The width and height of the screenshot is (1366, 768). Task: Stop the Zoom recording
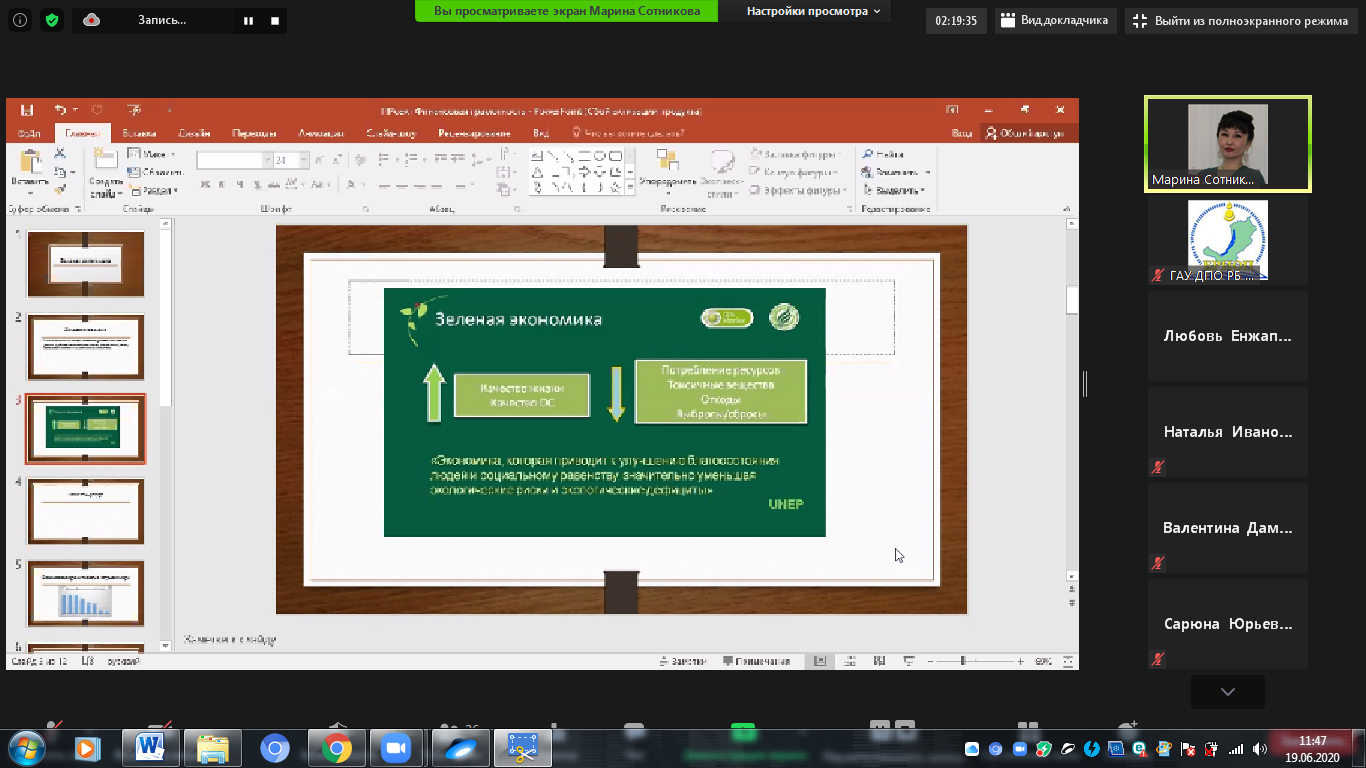pyautogui.click(x=275, y=20)
